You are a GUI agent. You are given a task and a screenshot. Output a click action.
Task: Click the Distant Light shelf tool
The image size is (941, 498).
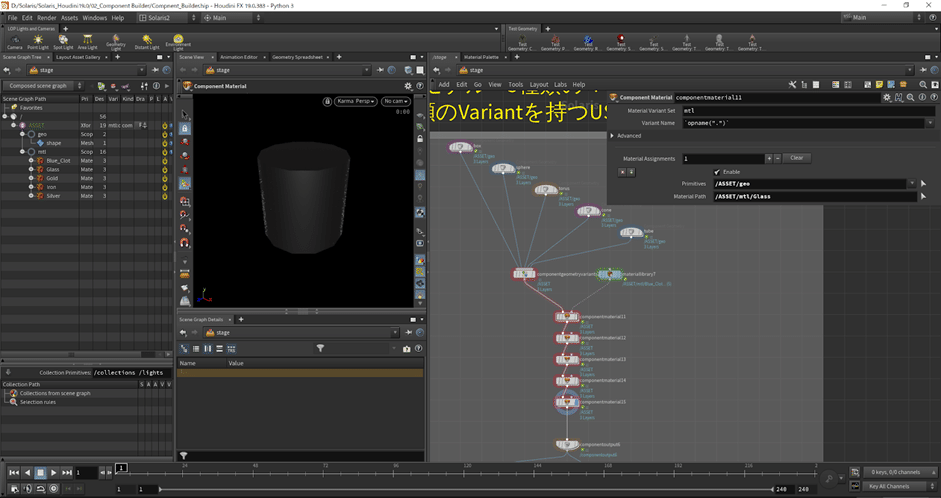tap(147, 40)
